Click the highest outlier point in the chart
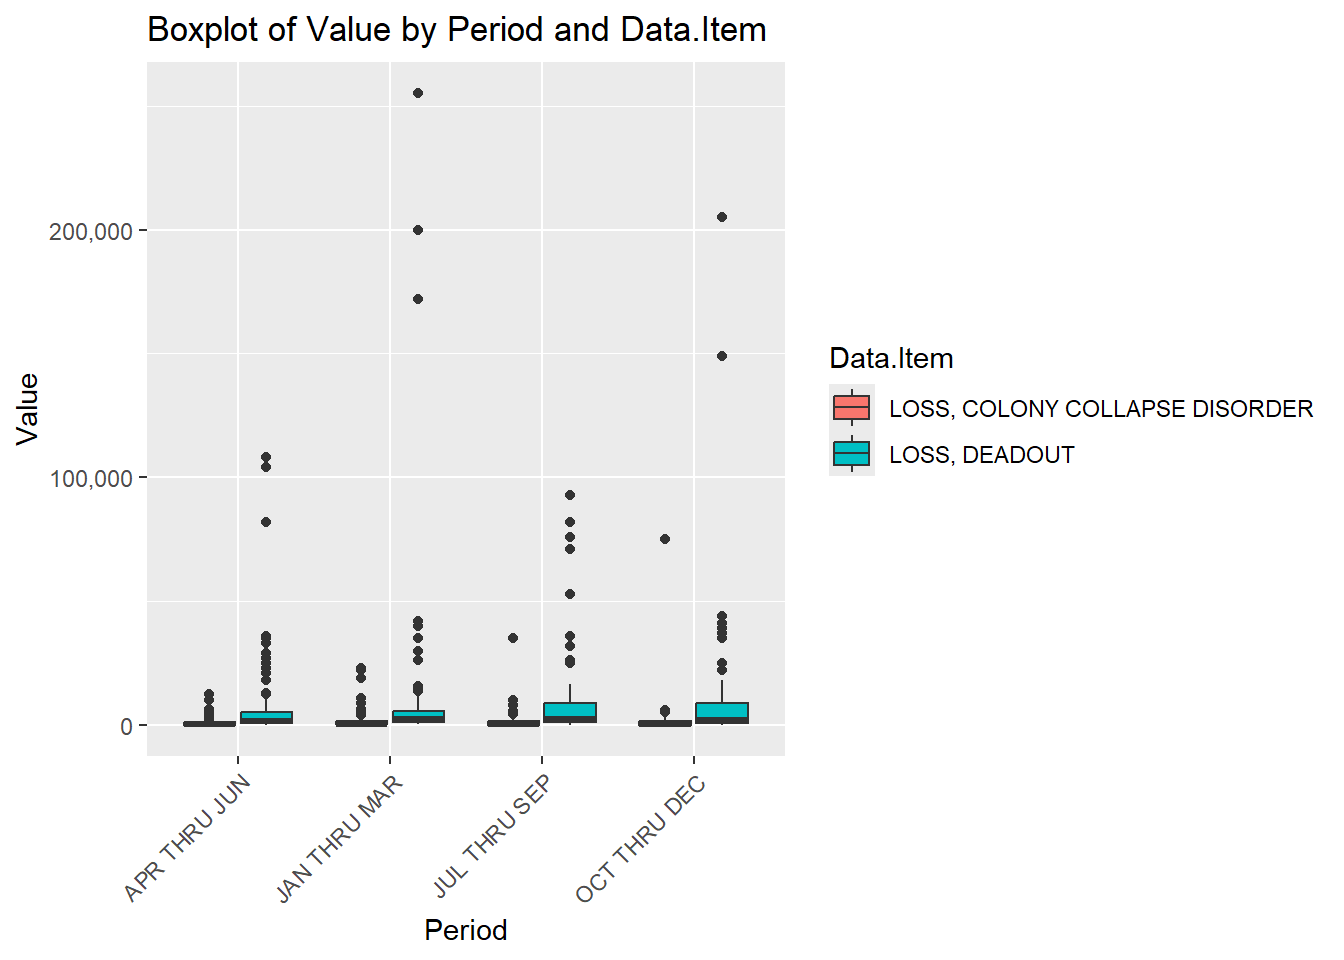The width and height of the screenshot is (1344, 960). click(418, 93)
